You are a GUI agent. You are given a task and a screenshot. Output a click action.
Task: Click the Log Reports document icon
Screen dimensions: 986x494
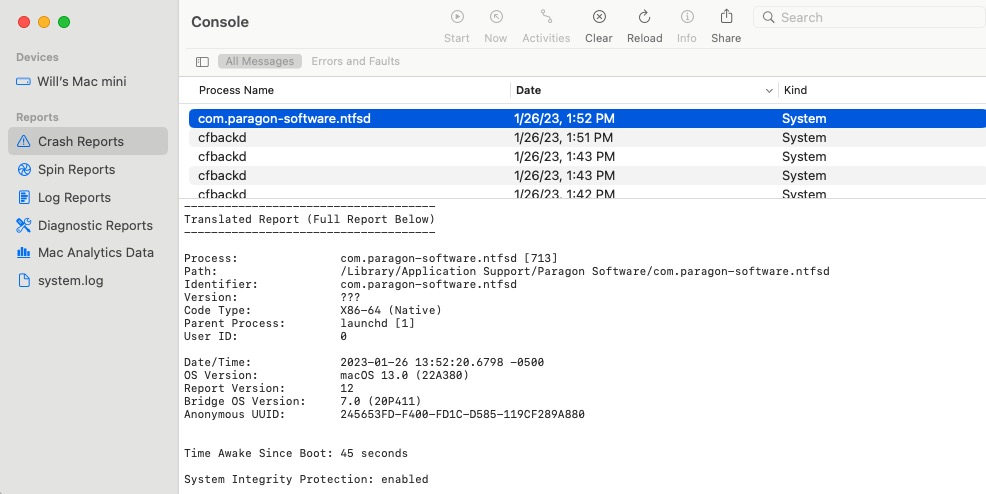(x=24, y=197)
